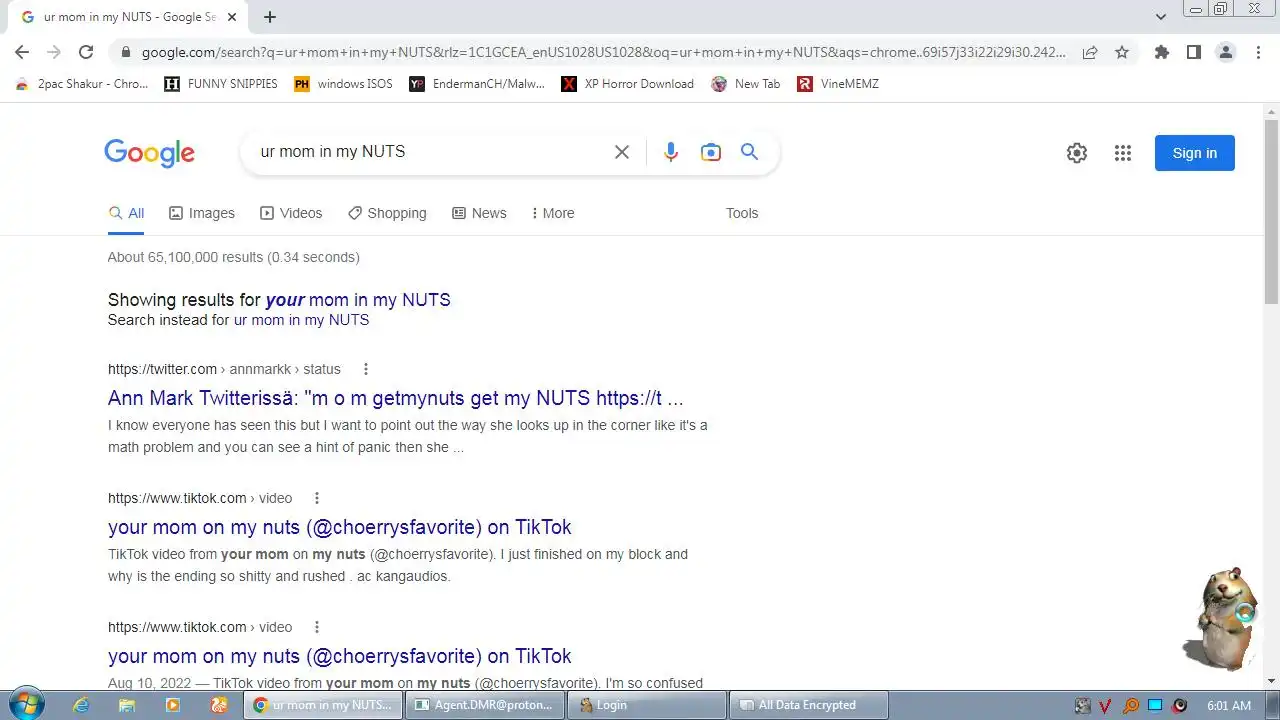Click the page vertical scrollbar thumb

(x=1271, y=210)
